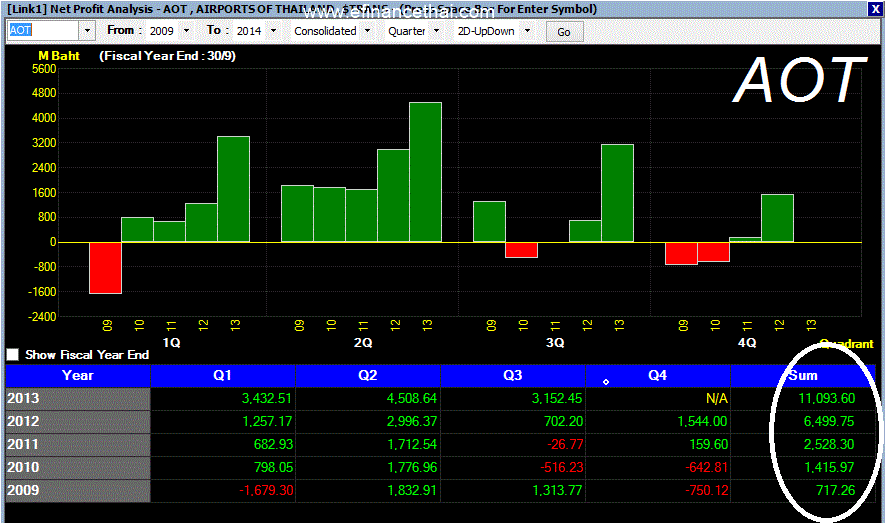
Task: Click the -26.77 Q3 2011 cell
Action: [x=513, y=444]
